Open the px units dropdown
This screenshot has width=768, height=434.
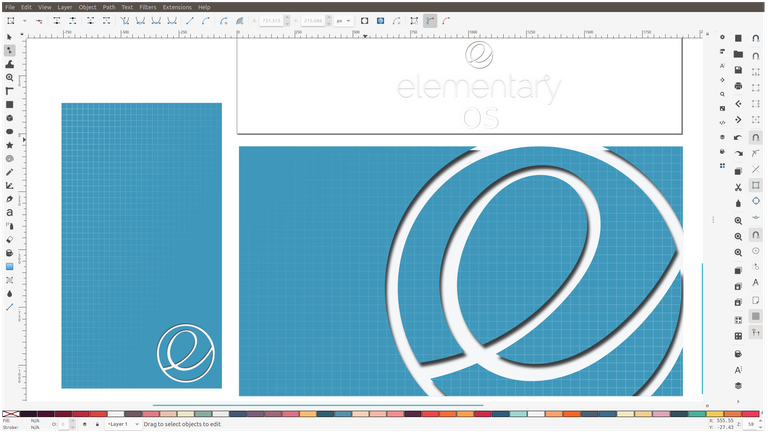point(343,21)
